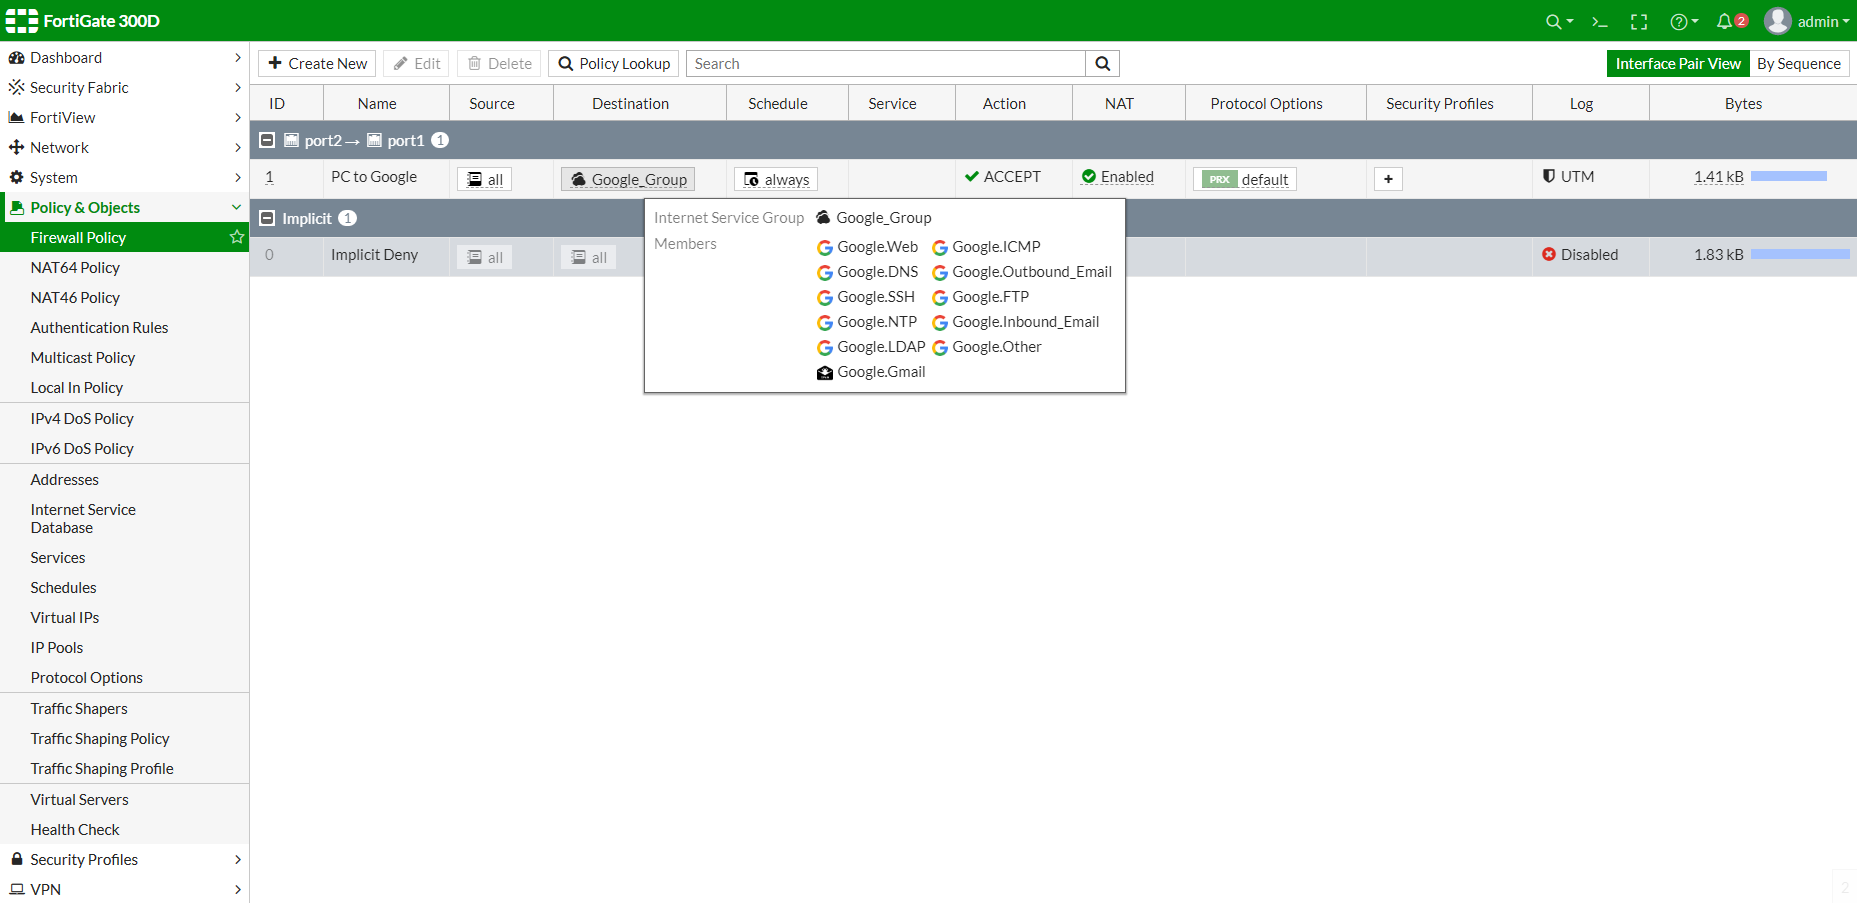Click the search magnifier button
Image resolution: width=1857 pixels, height=903 pixels.
pyautogui.click(x=1102, y=64)
